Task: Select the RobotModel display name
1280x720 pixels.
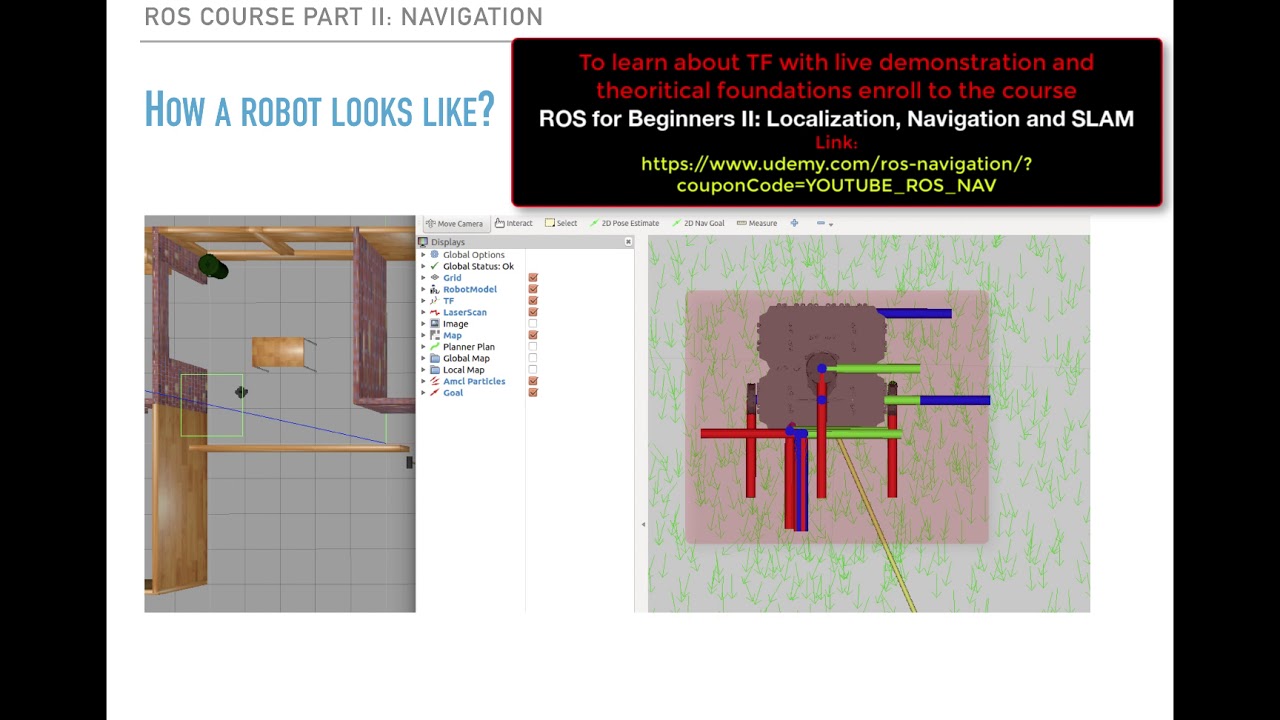Action: click(470, 289)
